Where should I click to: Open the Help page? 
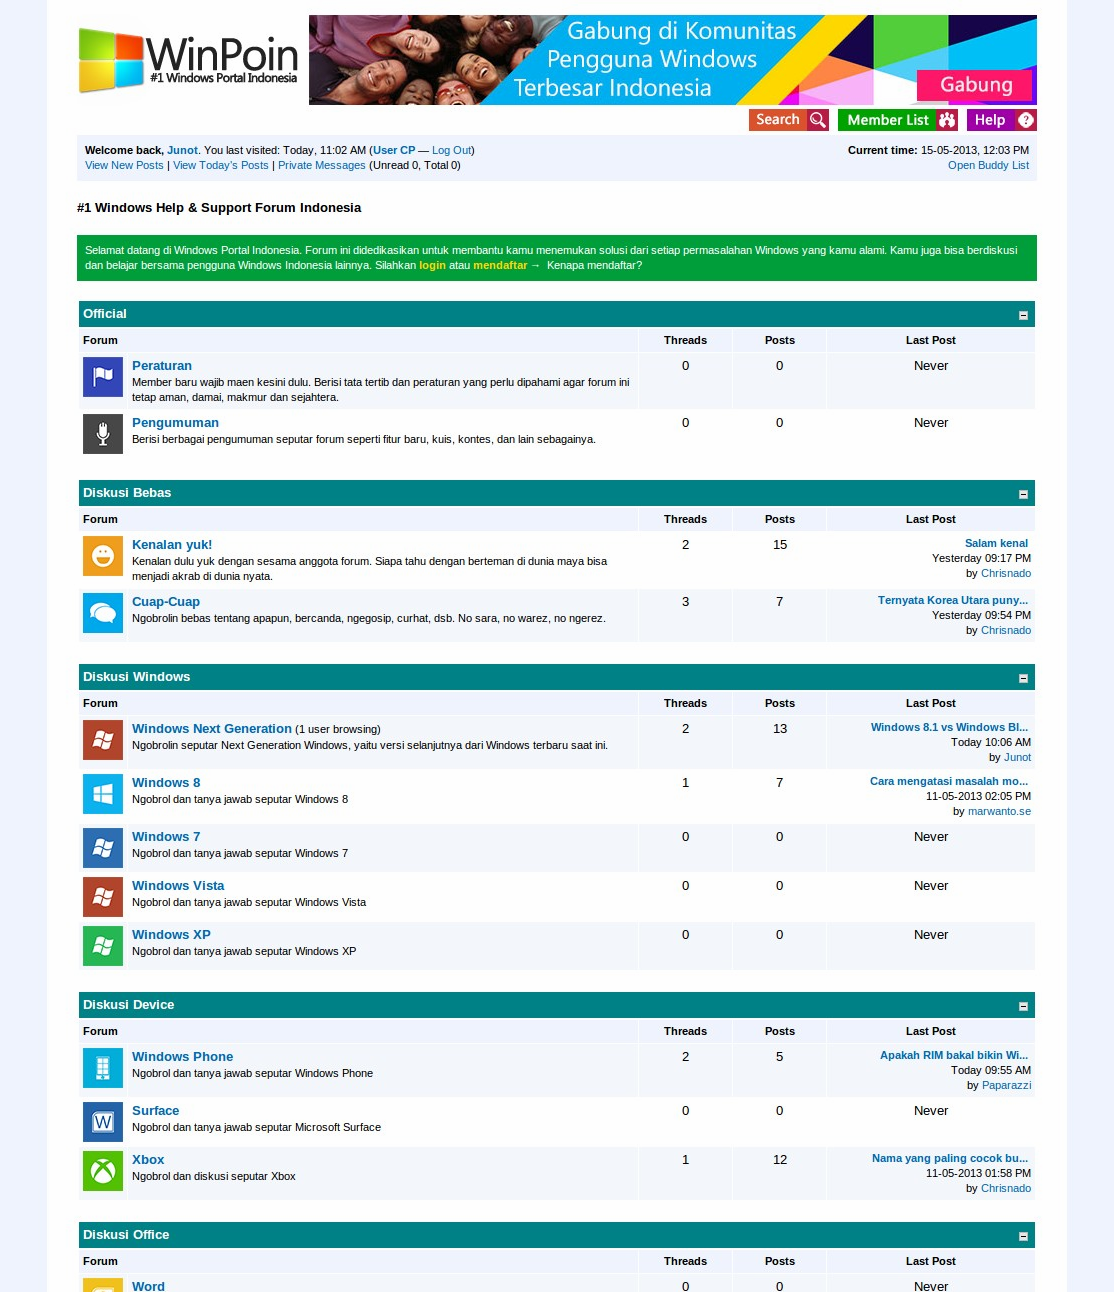(1001, 120)
